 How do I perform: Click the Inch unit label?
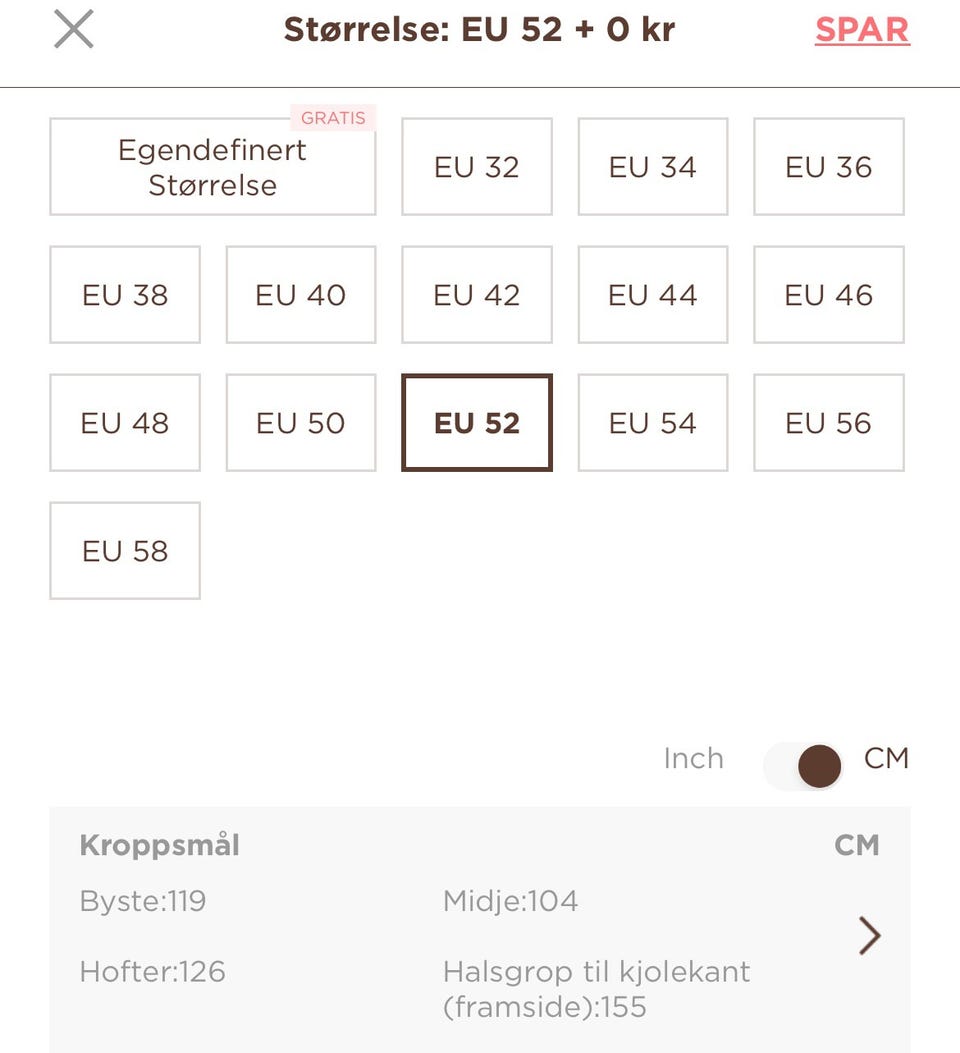point(693,759)
